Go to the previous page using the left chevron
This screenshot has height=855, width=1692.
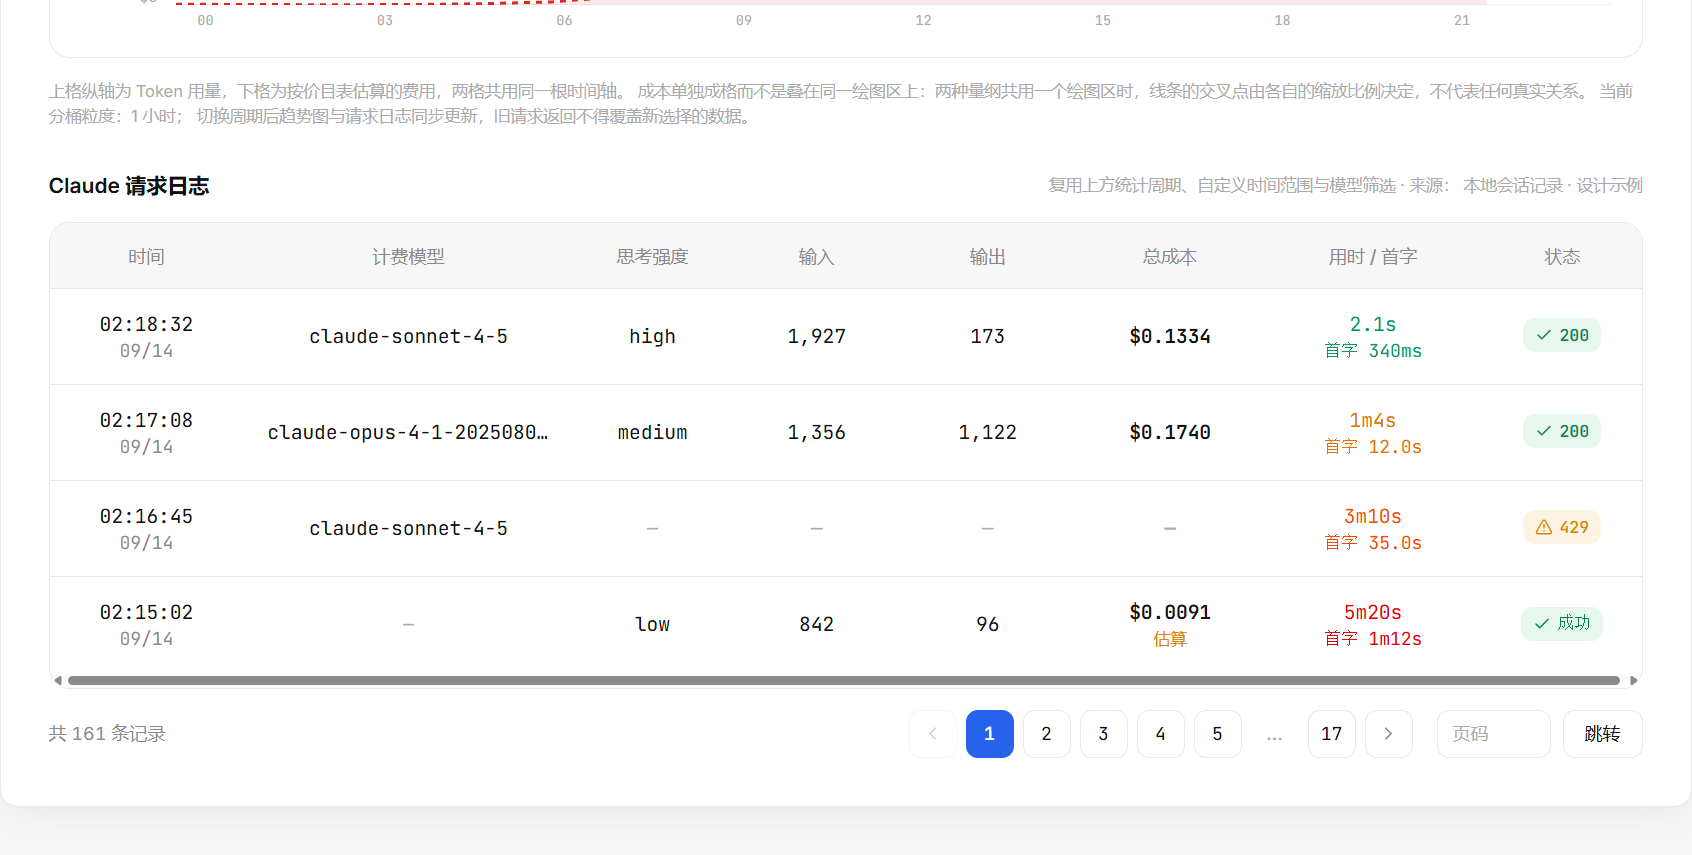(x=933, y=734)
